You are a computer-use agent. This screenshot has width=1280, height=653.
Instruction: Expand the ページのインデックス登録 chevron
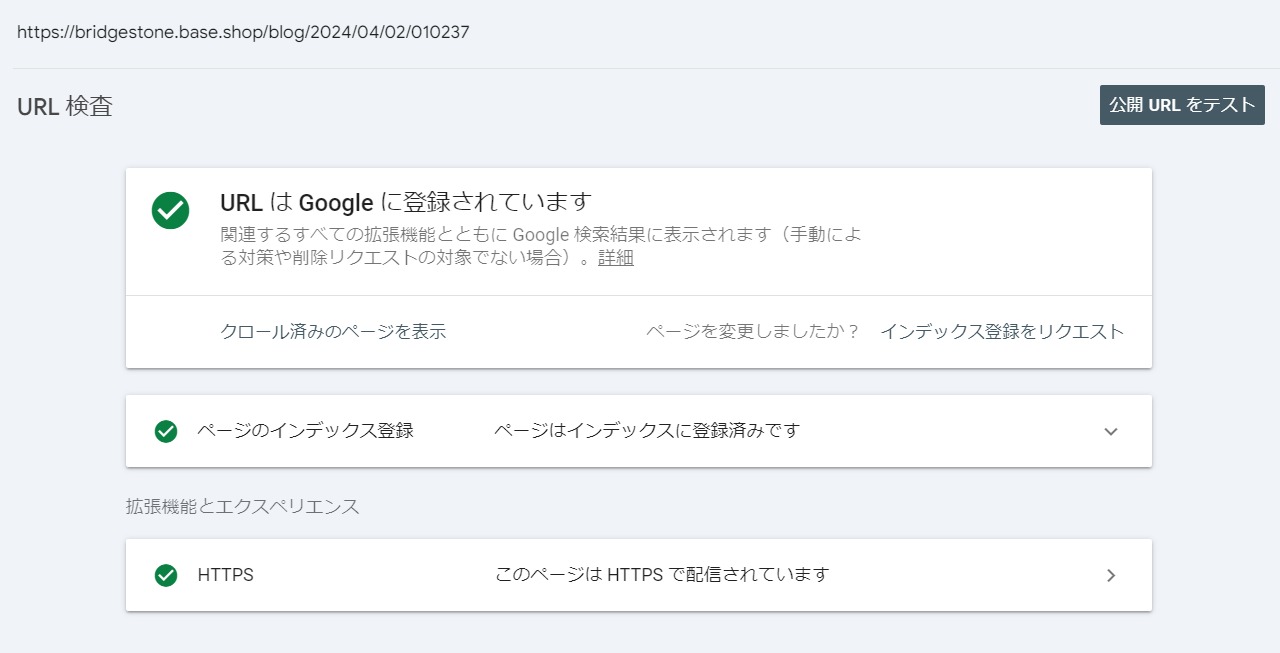[x=1111, y=432]
